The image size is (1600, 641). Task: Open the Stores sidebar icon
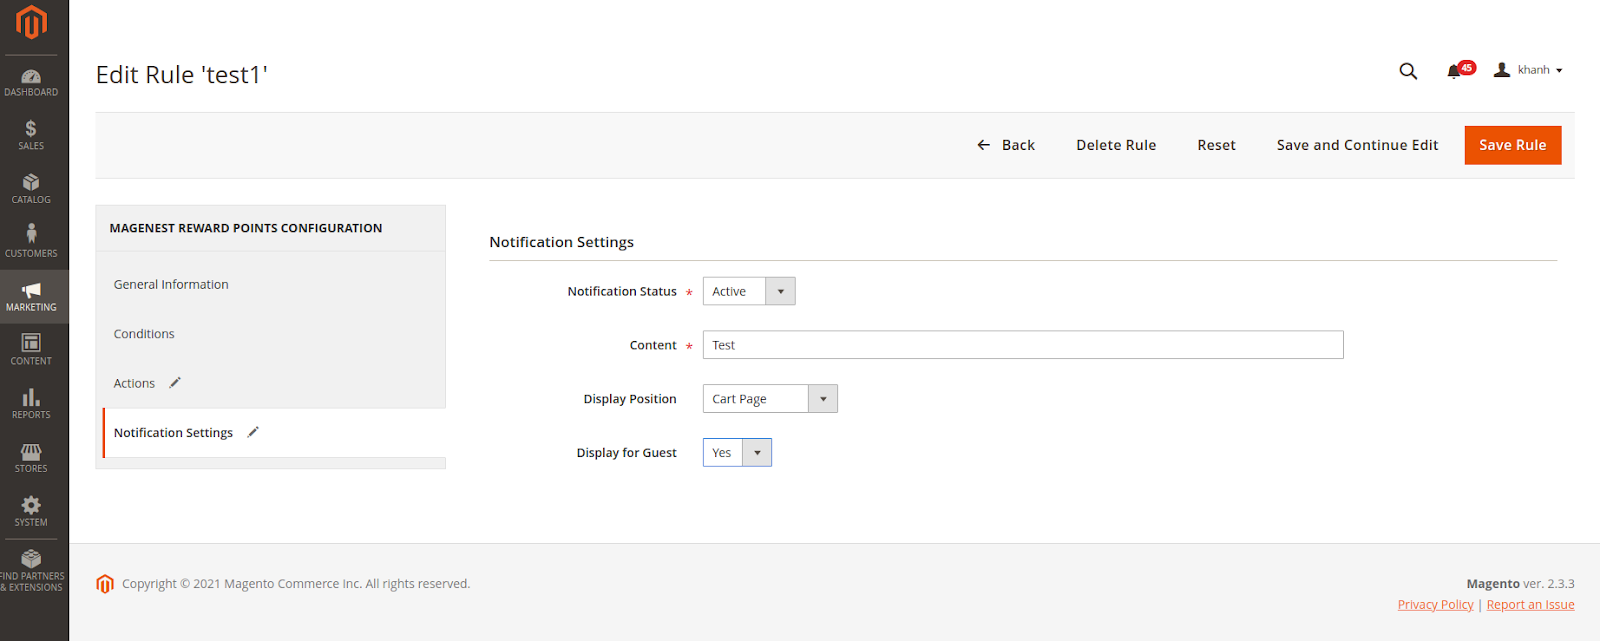coord(31,458)
